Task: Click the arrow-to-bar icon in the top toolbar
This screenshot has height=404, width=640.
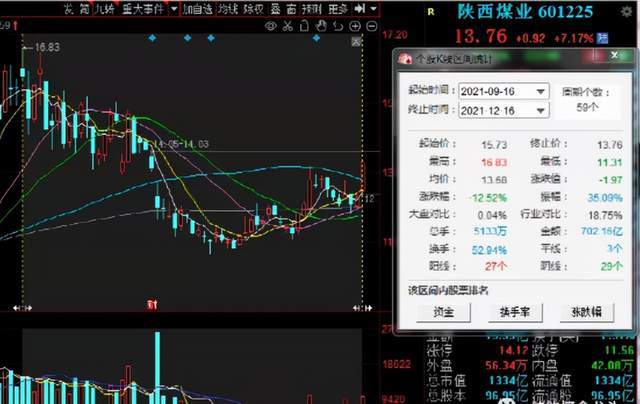Action: click(x=359, y=8)
